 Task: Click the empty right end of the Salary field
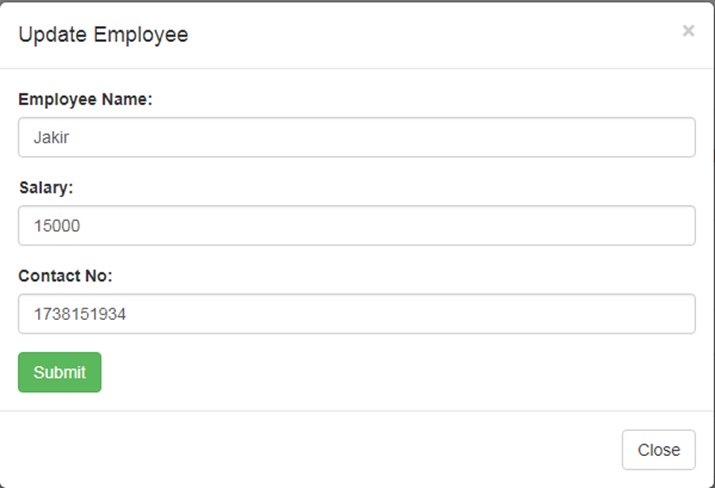tap(600, 226)
